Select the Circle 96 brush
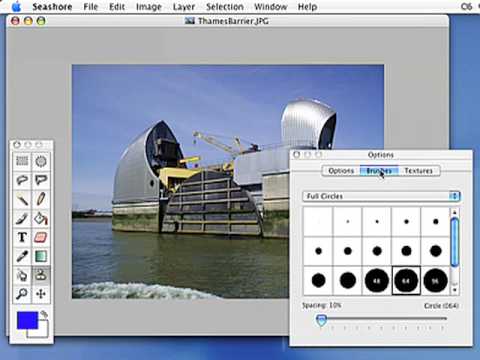Screen dimensions: 480x360 [435, 281]
